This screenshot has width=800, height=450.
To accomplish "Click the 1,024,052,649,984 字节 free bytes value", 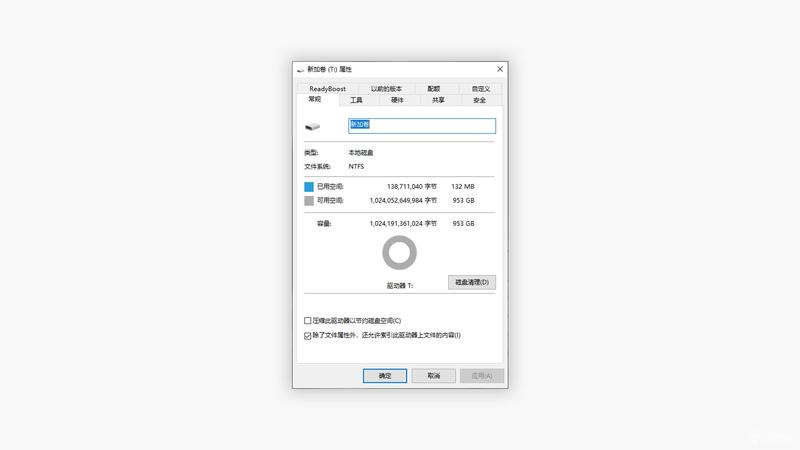I will coord(403,201).
